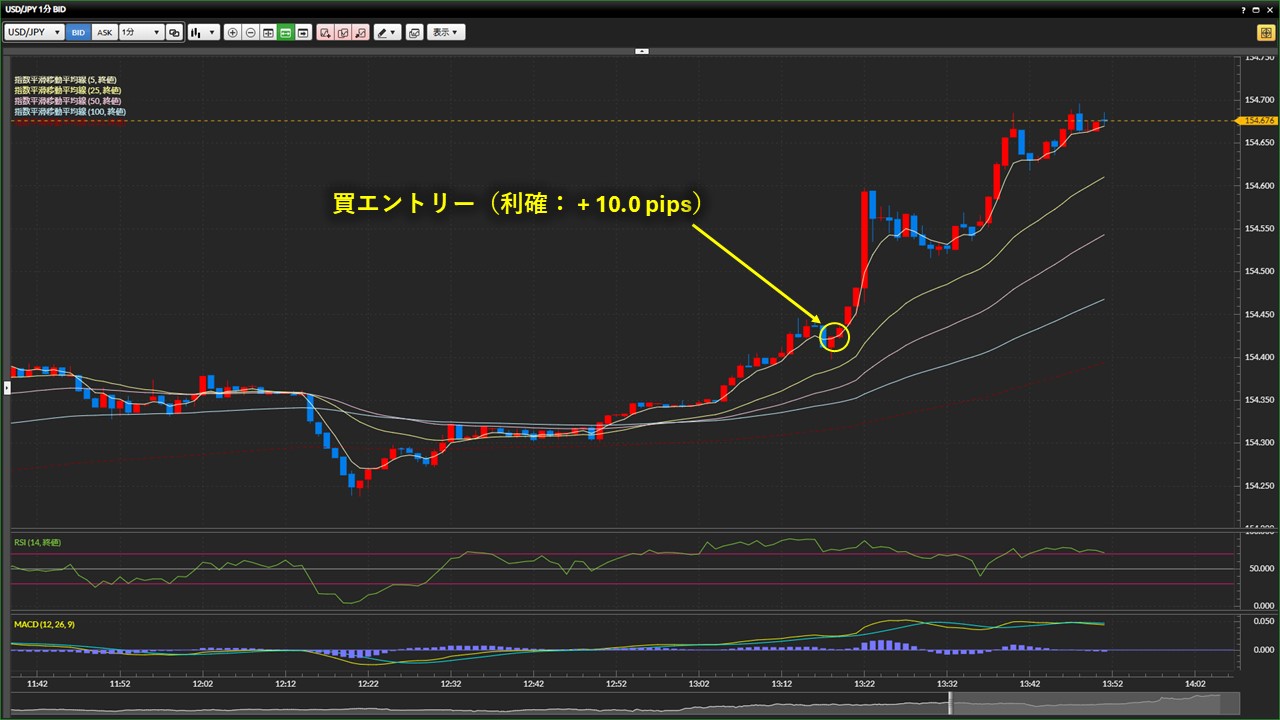The image size is (1280, 720).
Task: Click the zoom out magnifier icon
Action: tap(250, 32)
